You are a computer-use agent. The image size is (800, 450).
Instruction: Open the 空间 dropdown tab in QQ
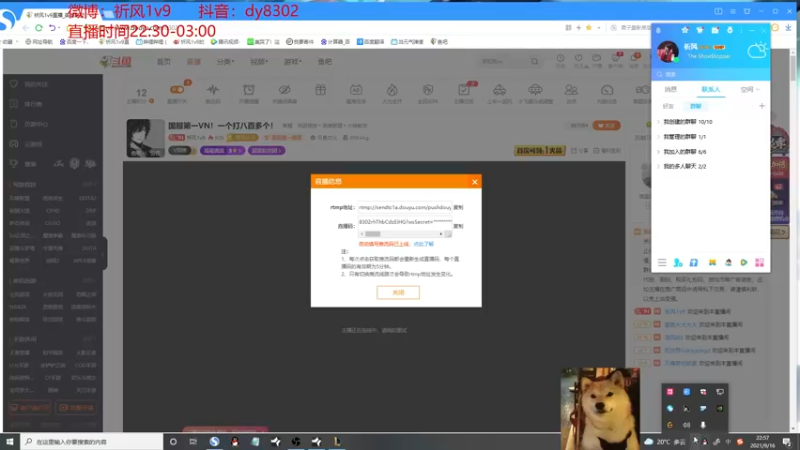coord(750,89)
